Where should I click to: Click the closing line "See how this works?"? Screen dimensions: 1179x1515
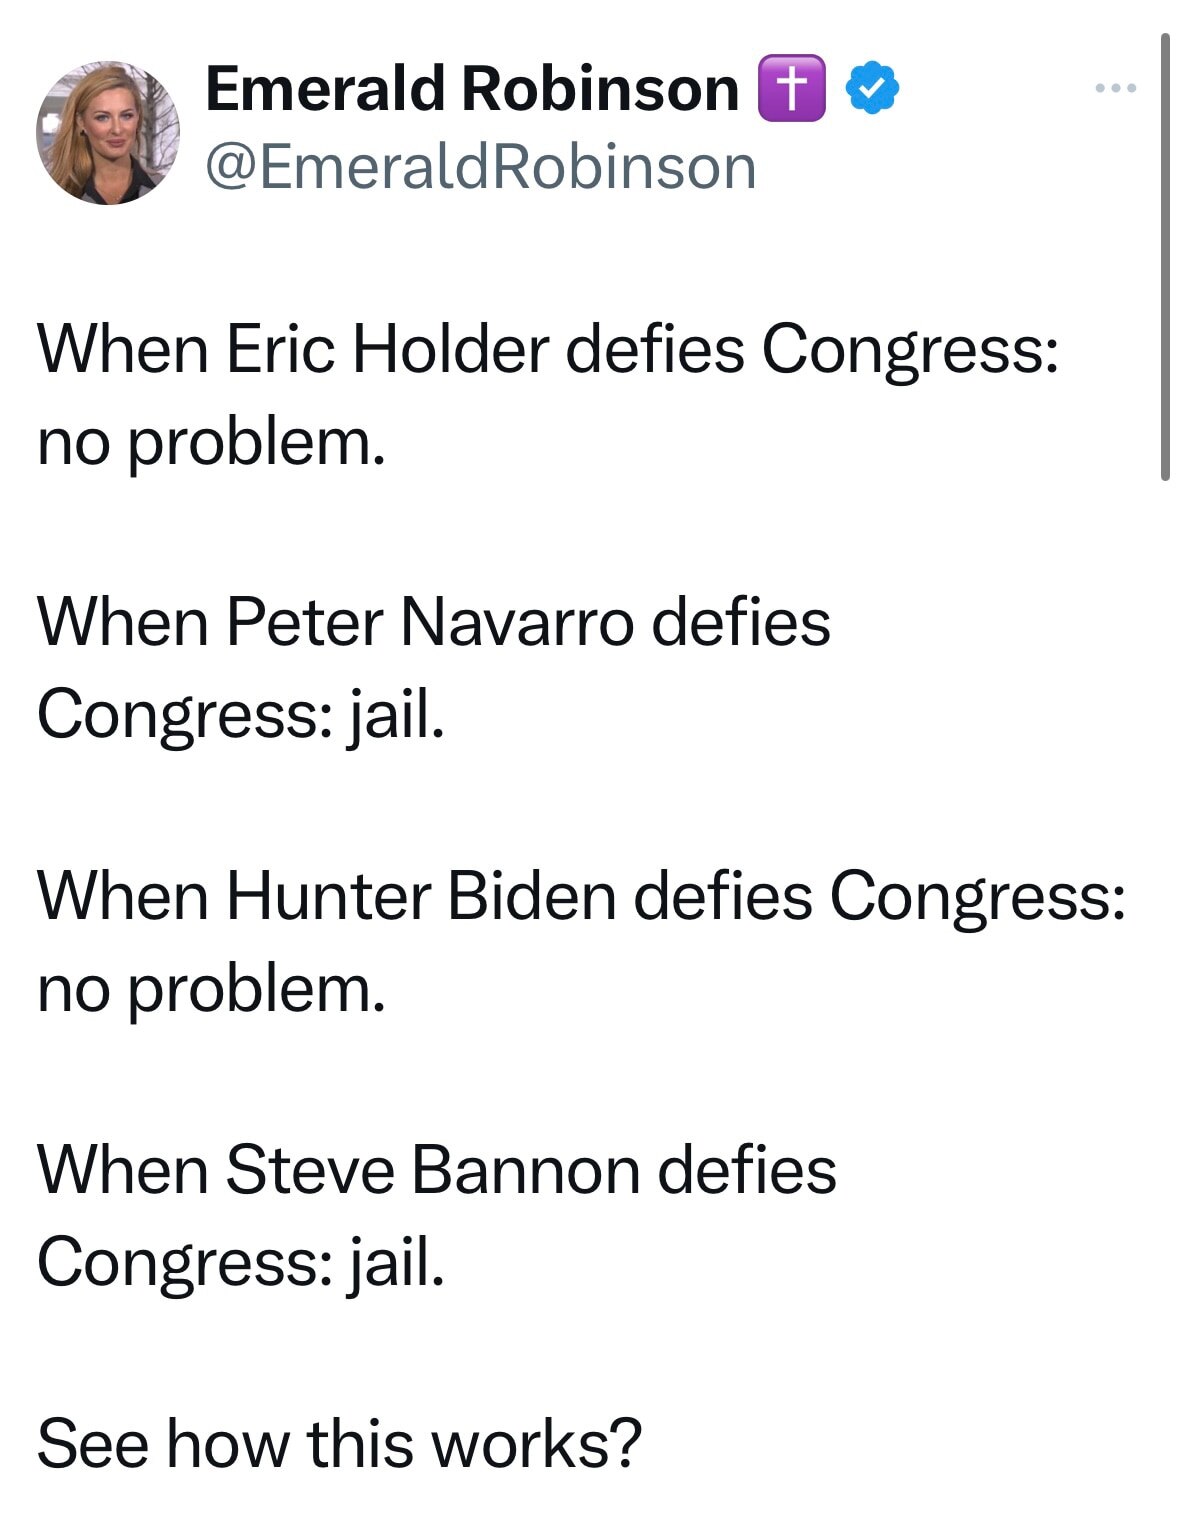tap(339, 1443)
